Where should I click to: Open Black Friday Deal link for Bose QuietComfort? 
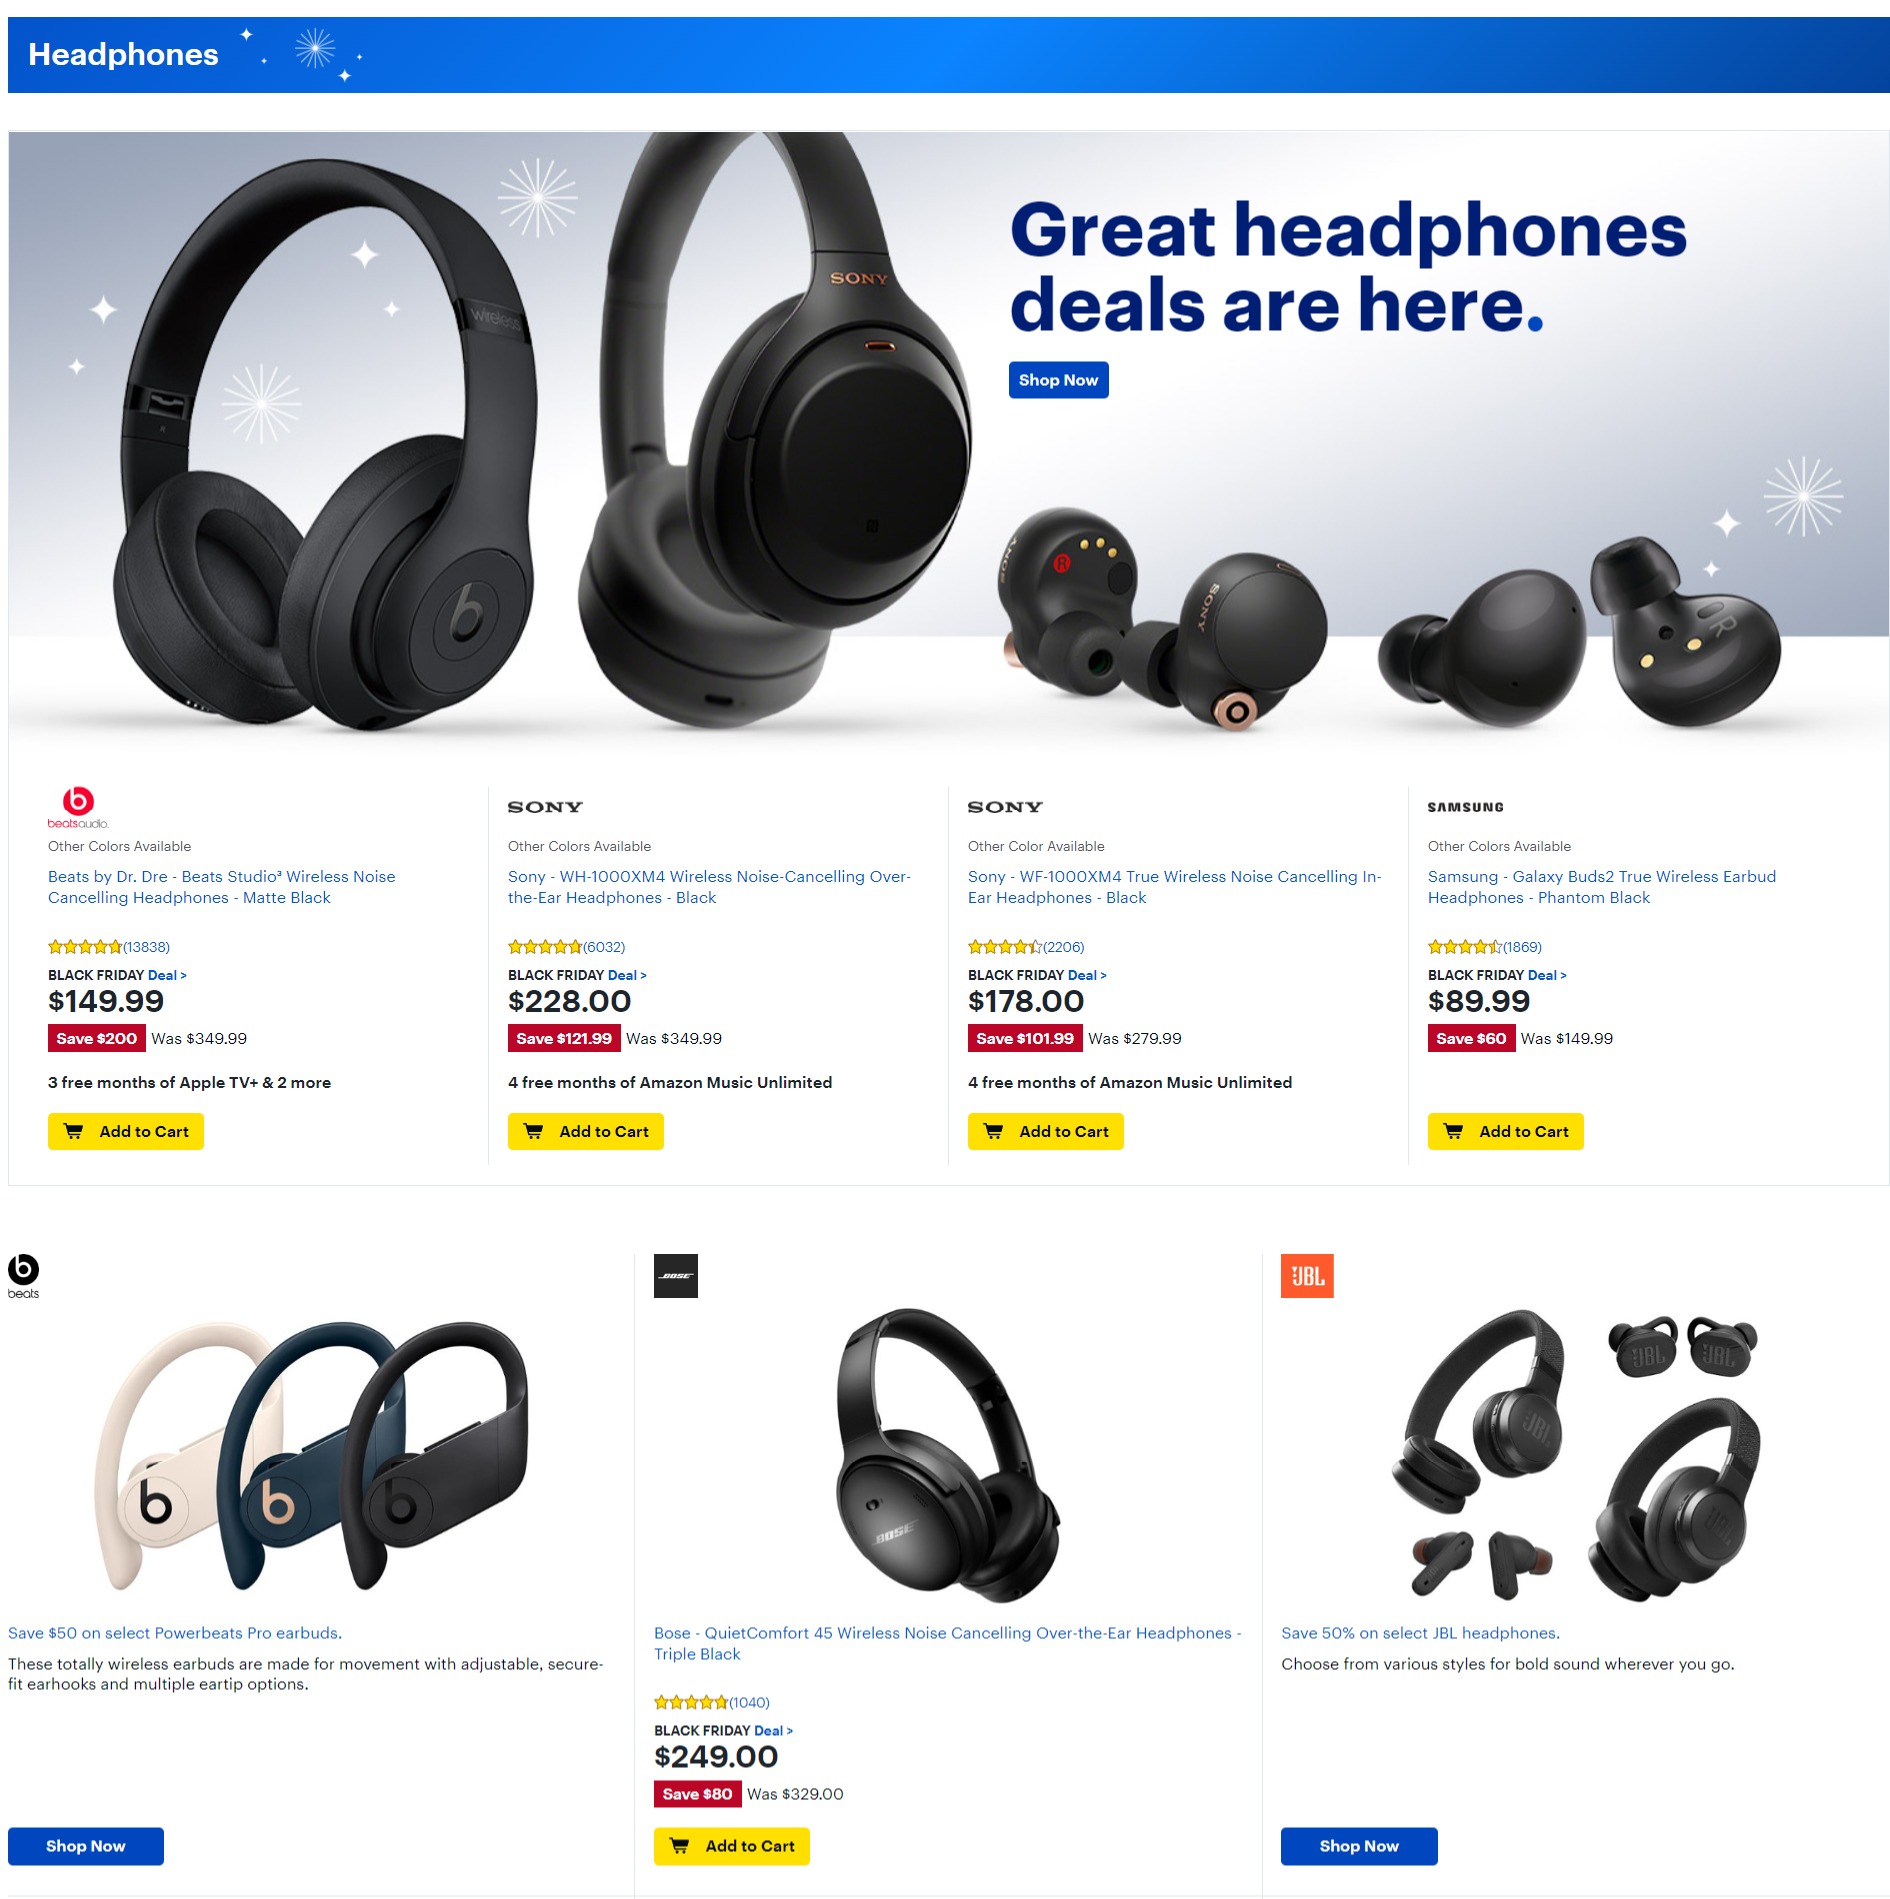pos(773,1731)
